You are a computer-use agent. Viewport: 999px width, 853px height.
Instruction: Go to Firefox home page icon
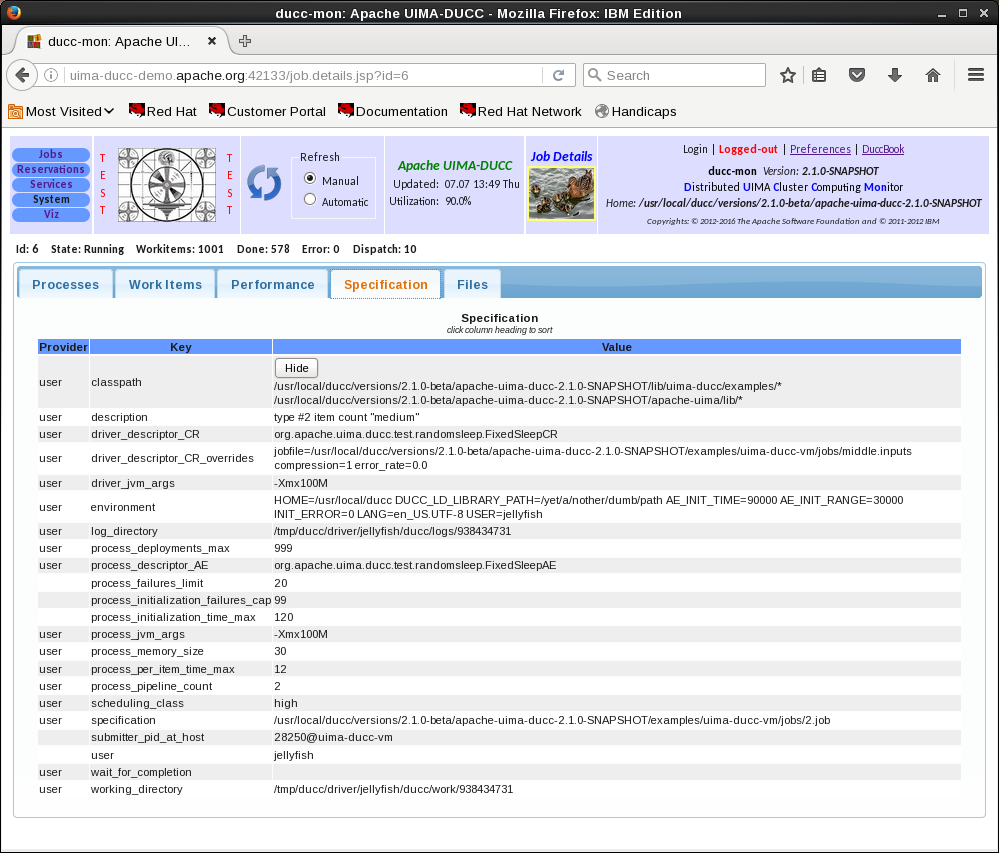[933, 75]
